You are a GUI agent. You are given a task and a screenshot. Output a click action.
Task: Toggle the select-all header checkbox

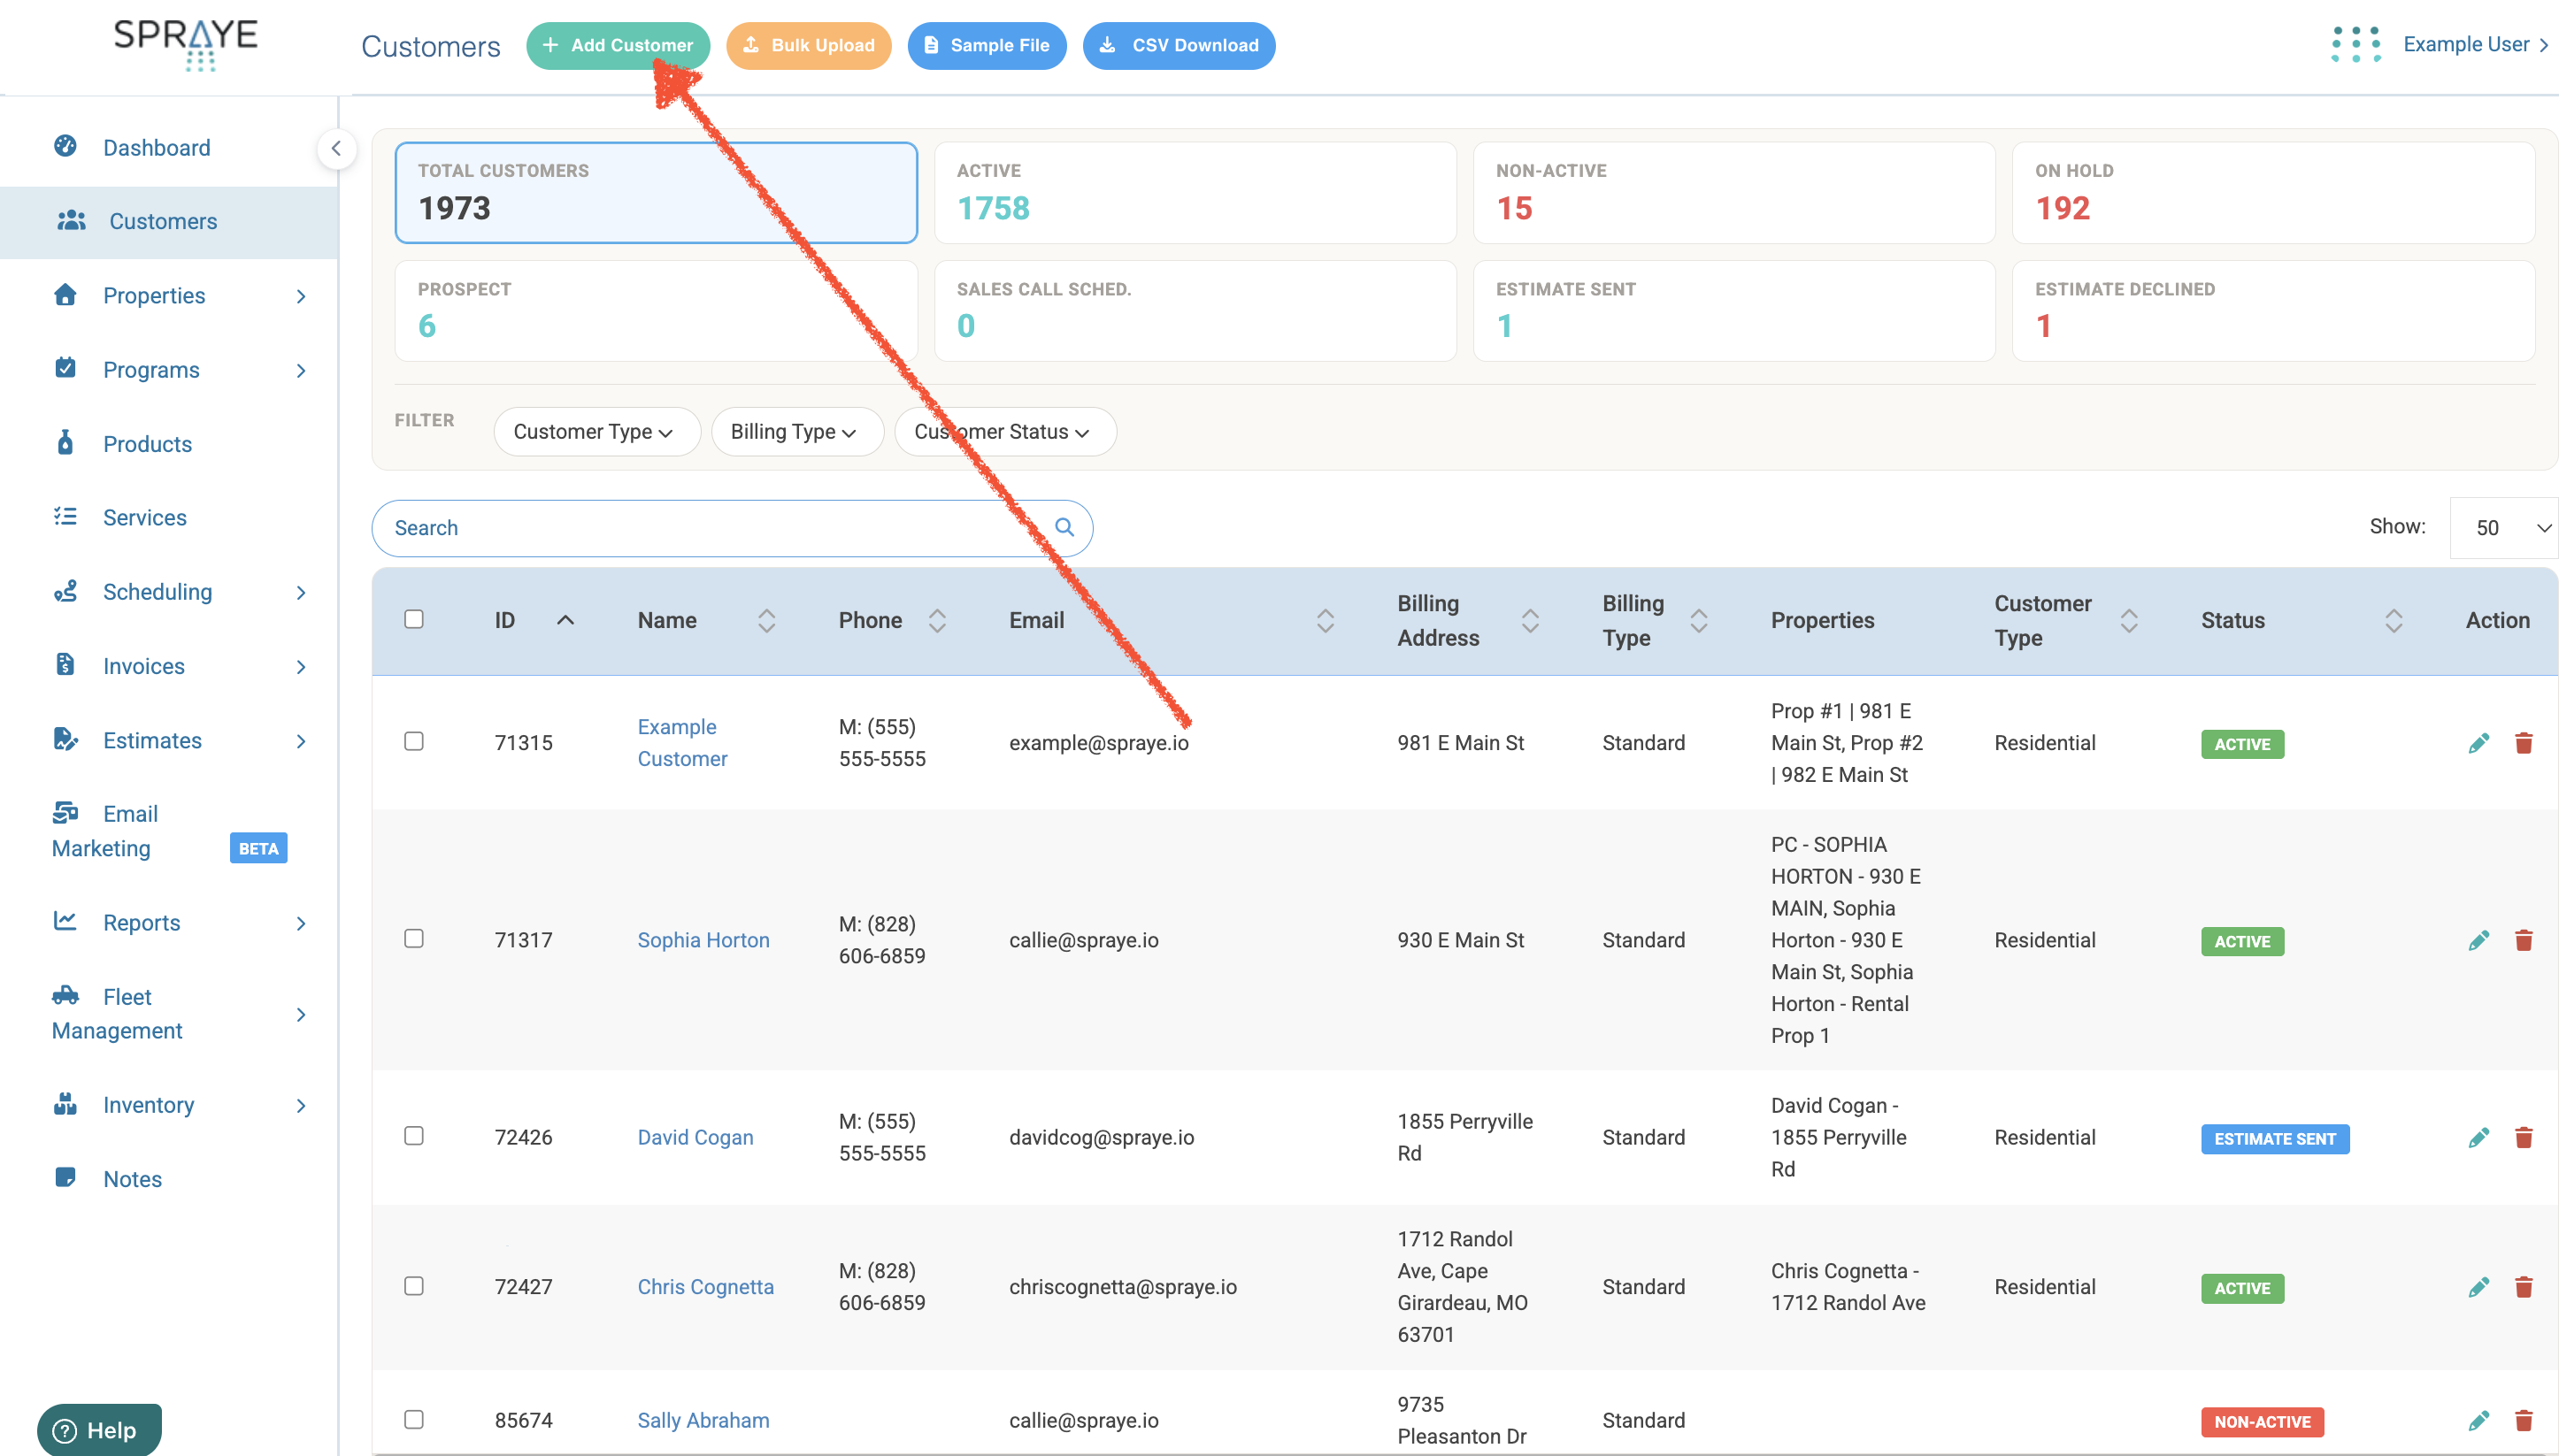pos(413,619)
